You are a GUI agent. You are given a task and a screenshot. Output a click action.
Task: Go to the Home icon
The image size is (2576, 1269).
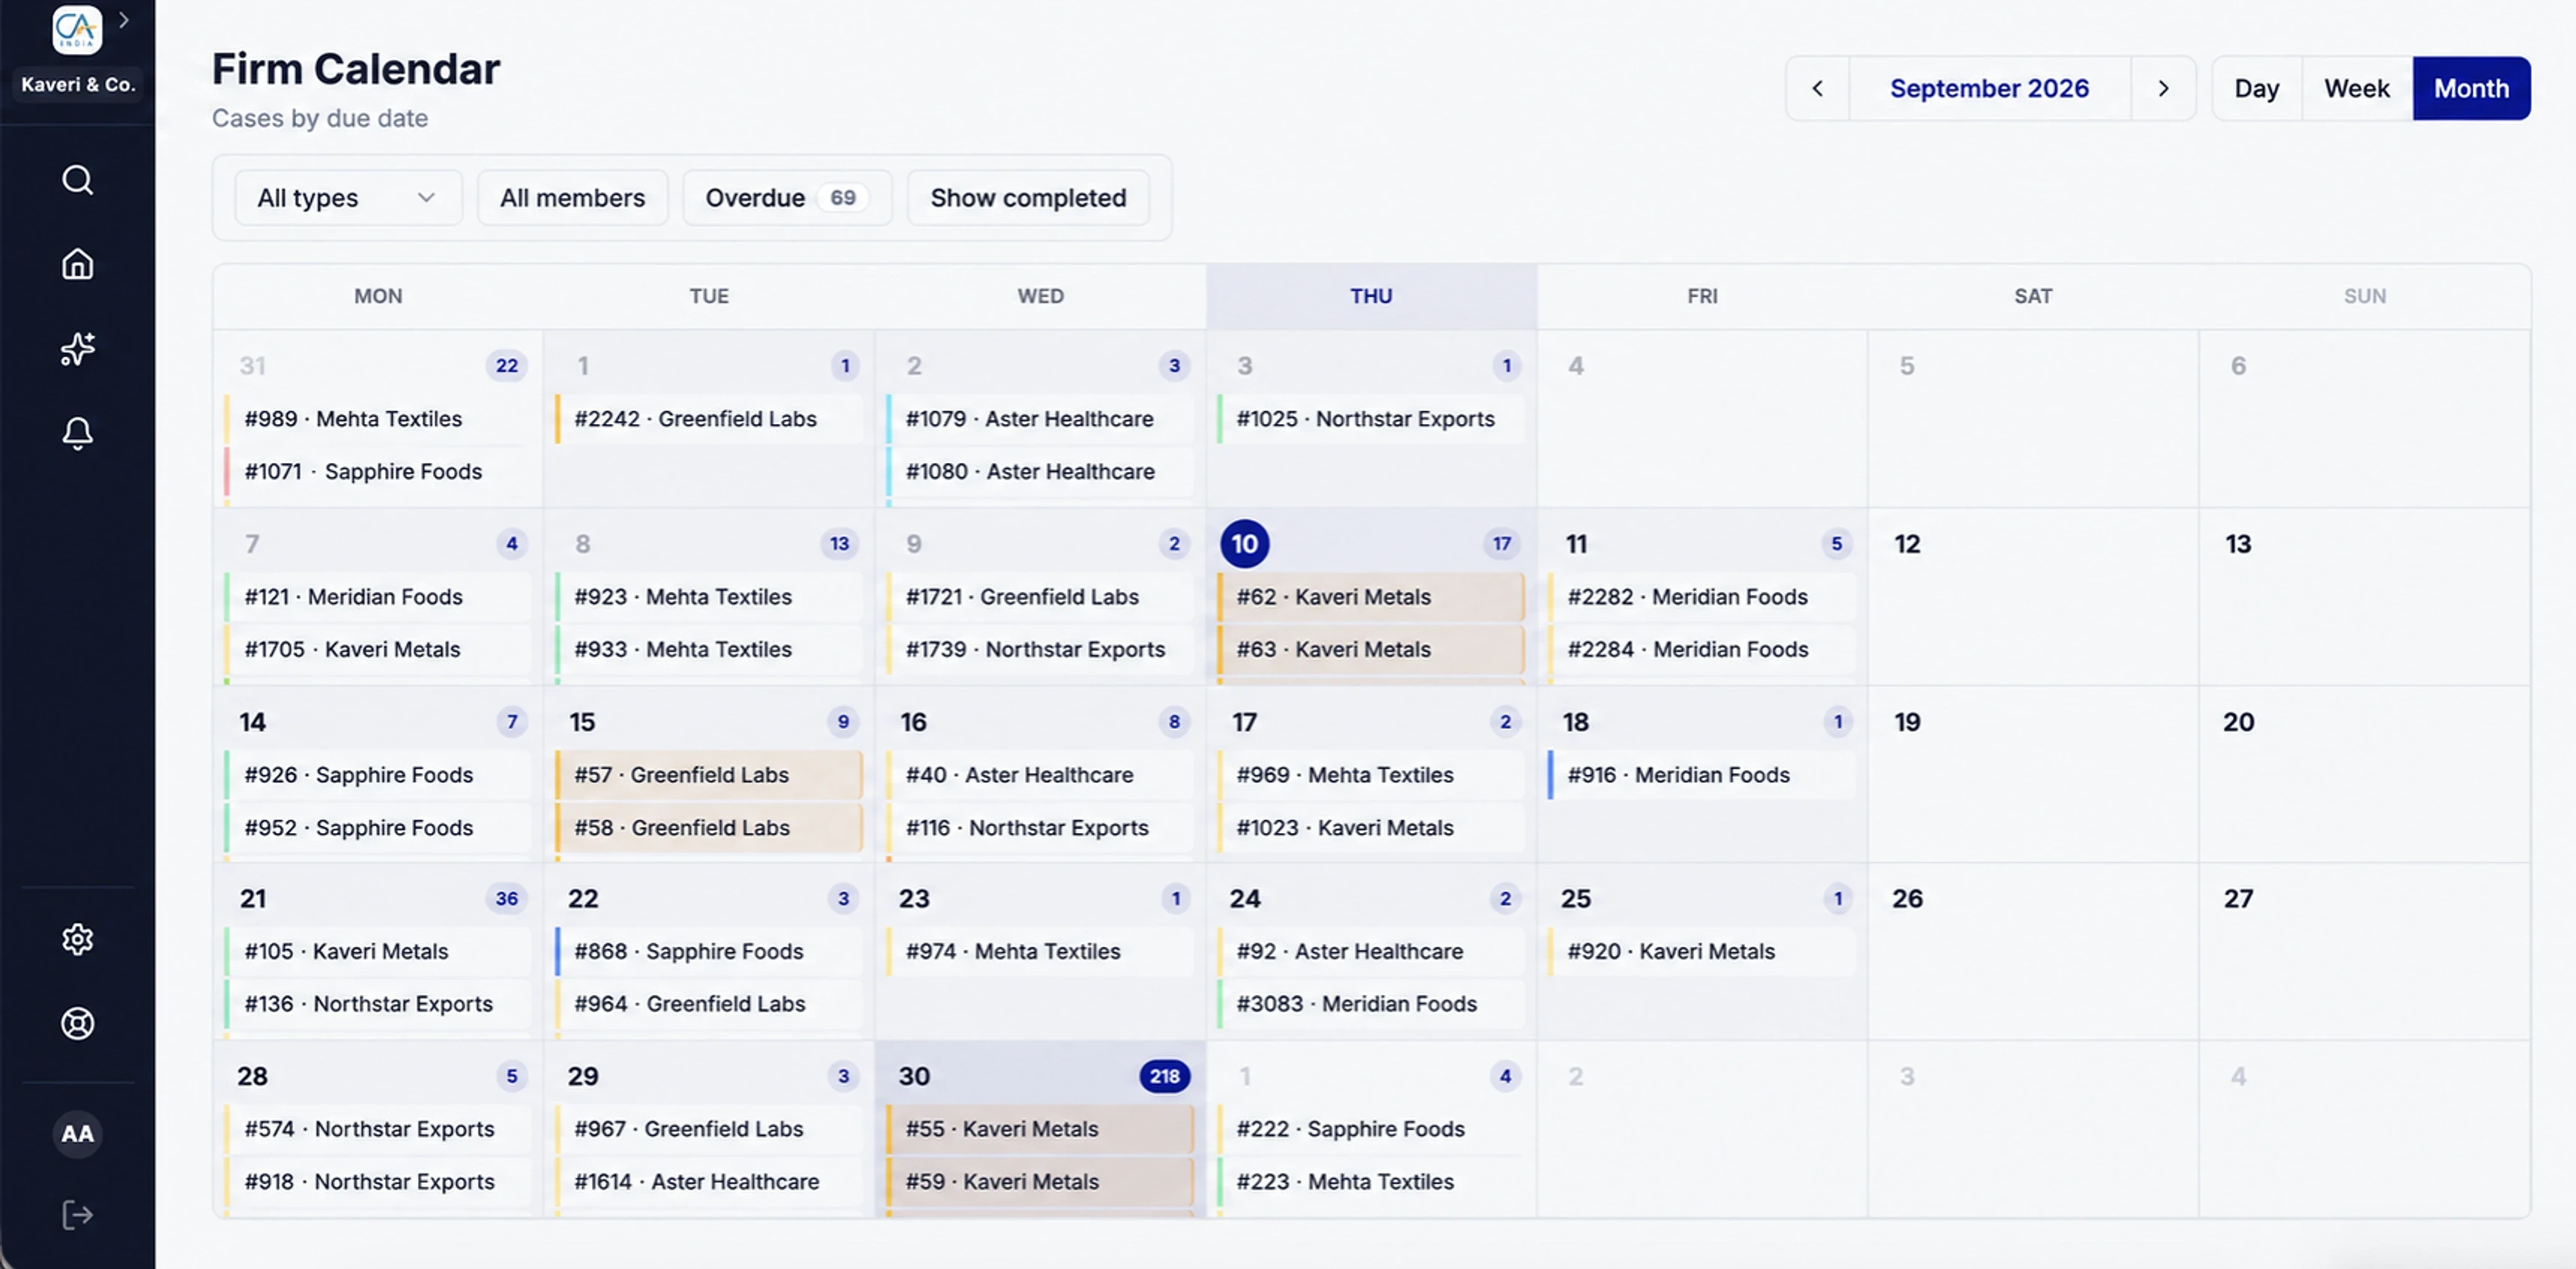point(77,264)
